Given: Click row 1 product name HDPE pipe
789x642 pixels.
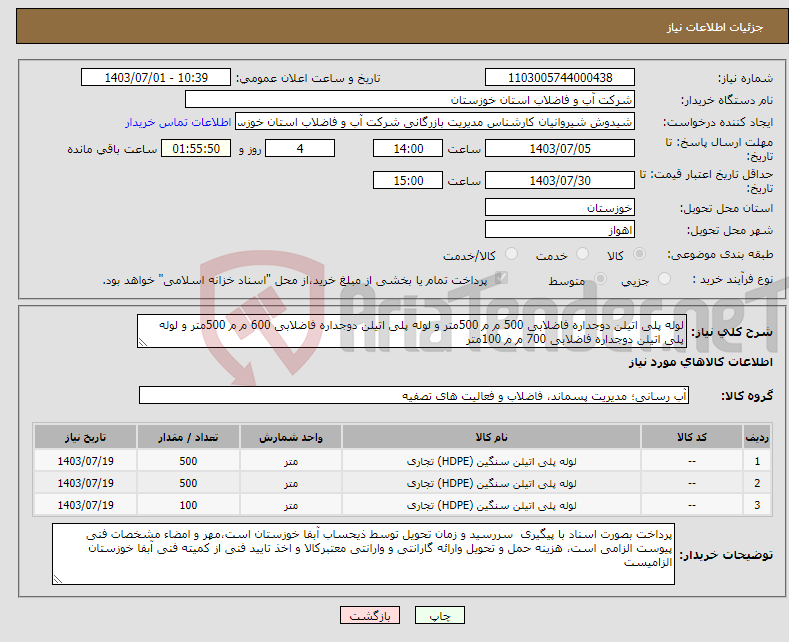Looking at the screenshot, I should (x=491, y=461).
